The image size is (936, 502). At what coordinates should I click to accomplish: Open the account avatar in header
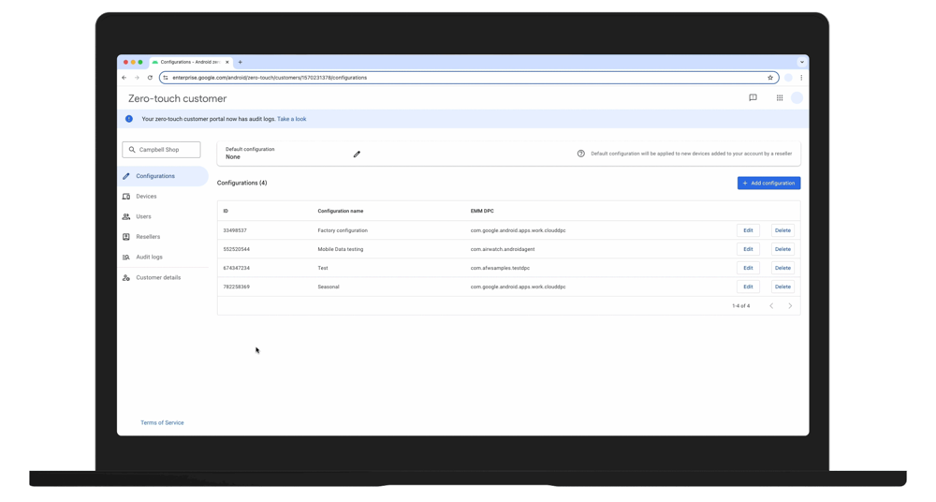click(x=797, y=98)
